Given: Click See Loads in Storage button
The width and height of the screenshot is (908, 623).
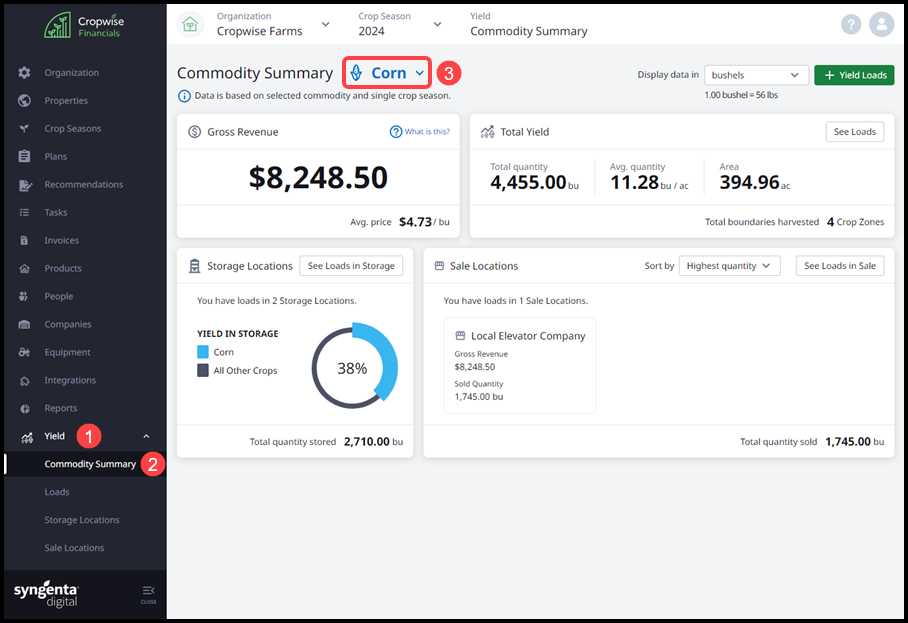Looking at the screenshot, I should 351,266.
